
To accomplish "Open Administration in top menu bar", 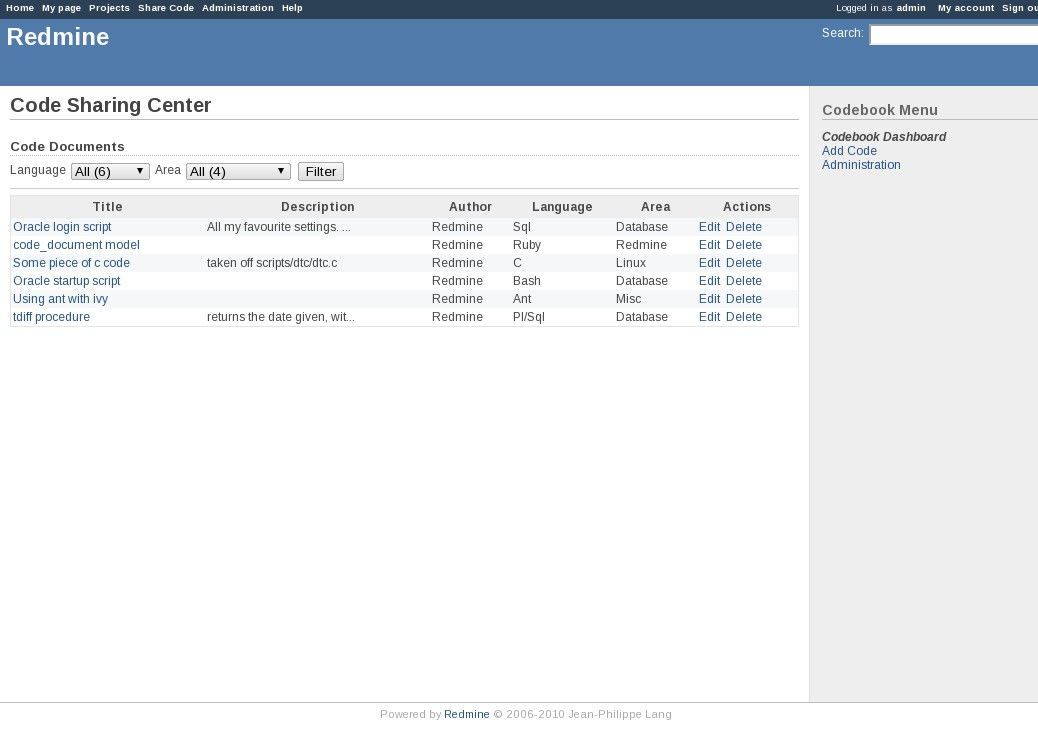I will 238,8.
